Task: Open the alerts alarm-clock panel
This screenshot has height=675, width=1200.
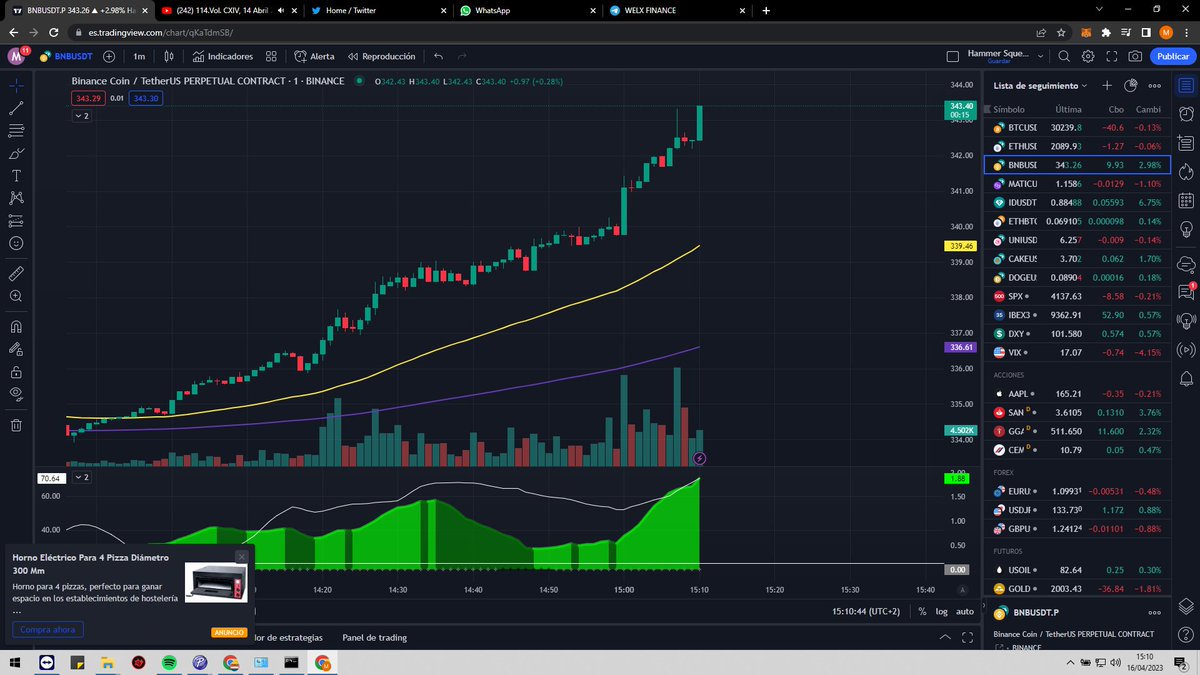Action: point(1186,116)
